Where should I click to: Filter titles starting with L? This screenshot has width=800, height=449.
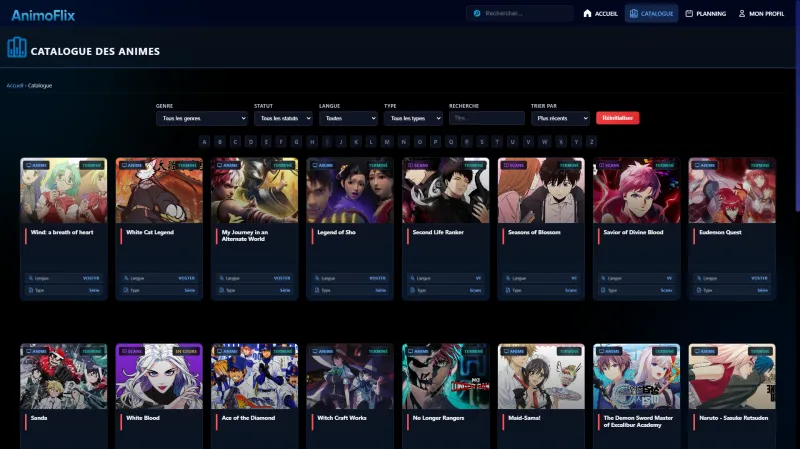click(371, 142)
